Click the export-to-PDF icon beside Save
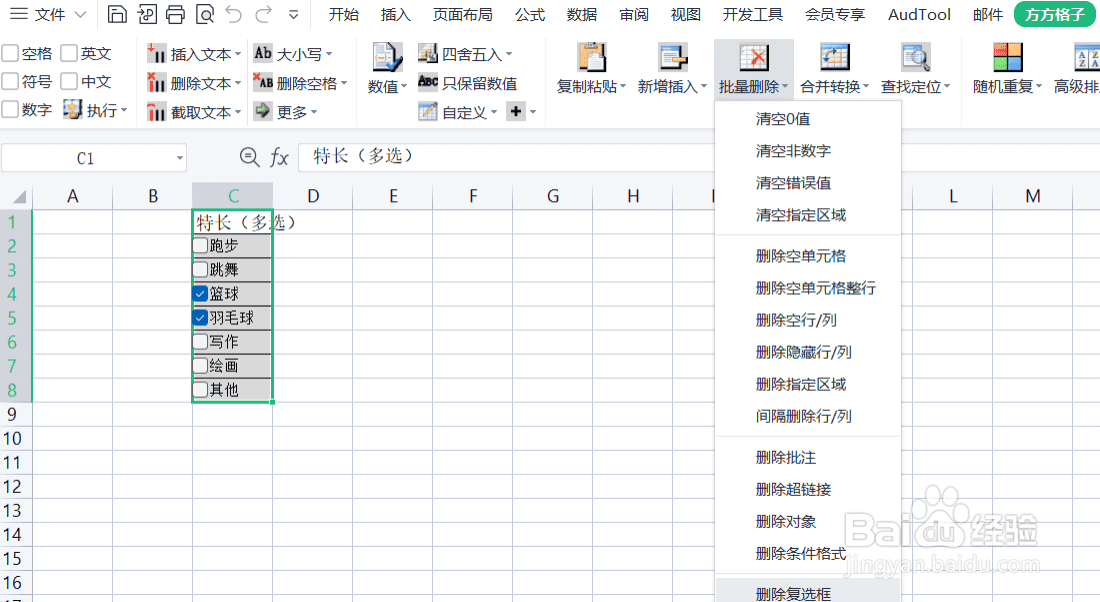 [x=147, y=14]
